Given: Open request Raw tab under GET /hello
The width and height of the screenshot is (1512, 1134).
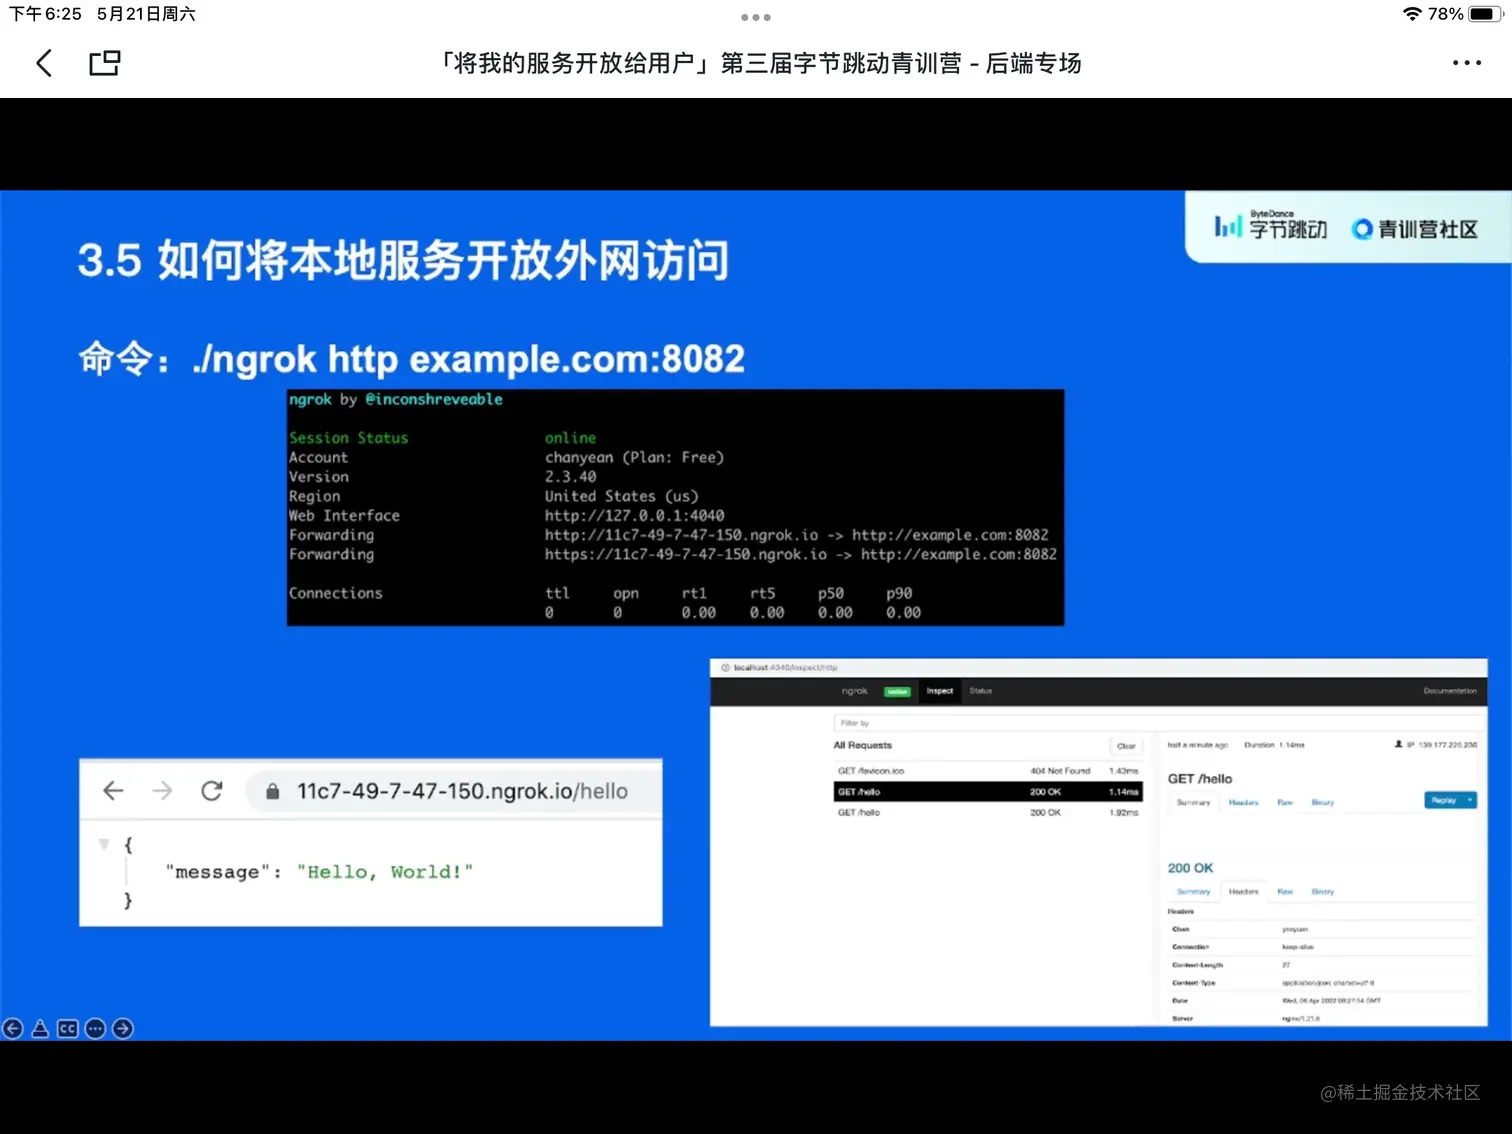Looking at the screenshot, I should pos(1285,802).
